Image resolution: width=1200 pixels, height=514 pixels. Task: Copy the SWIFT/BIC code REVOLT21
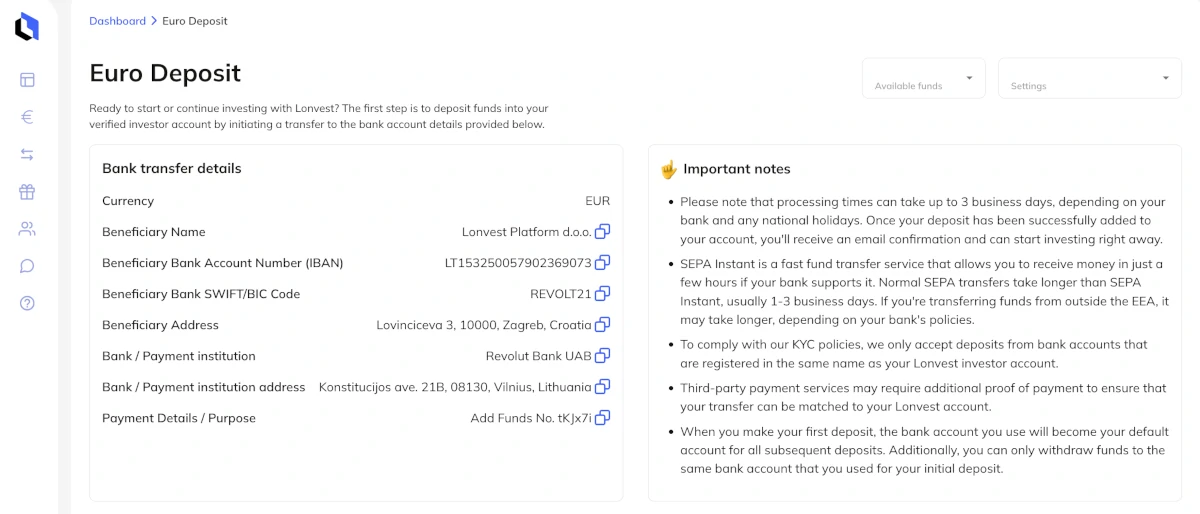[602, 294]
